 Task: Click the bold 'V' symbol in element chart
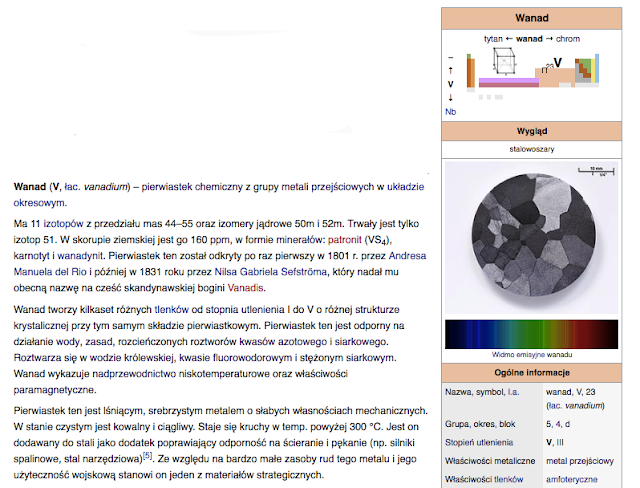tap(558, 63)
